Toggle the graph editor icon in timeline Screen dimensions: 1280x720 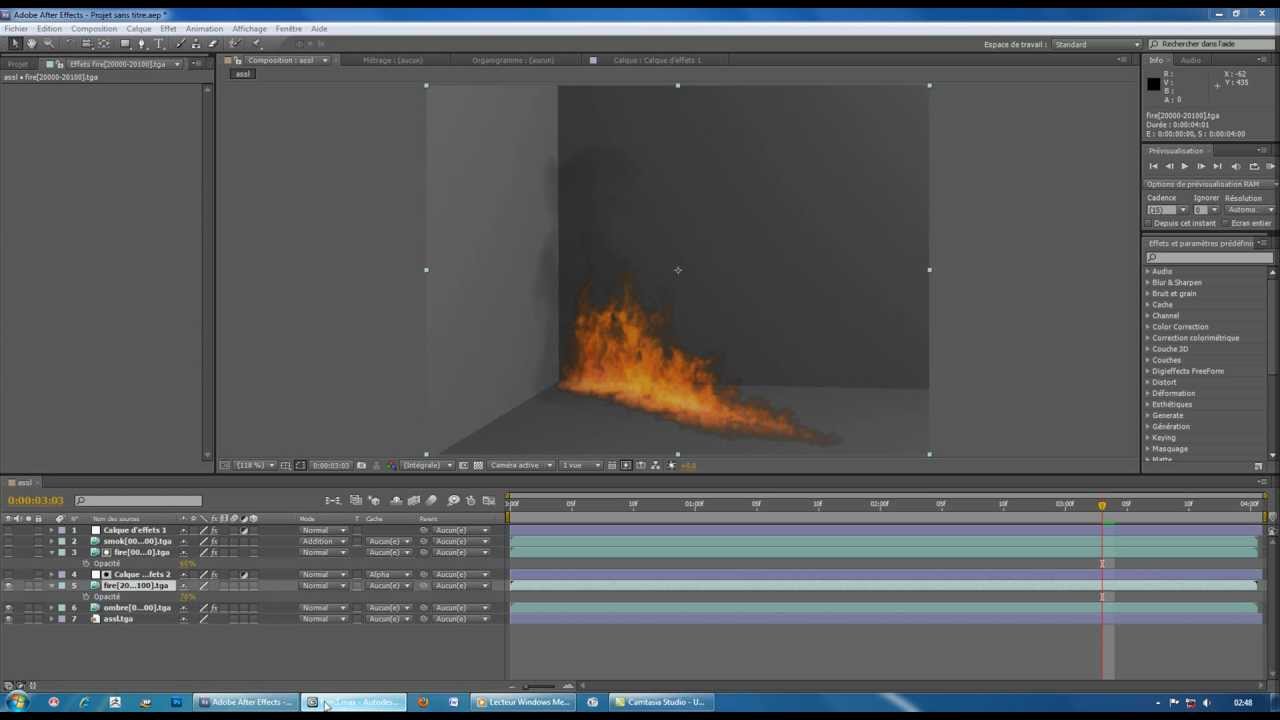(489, 500)
